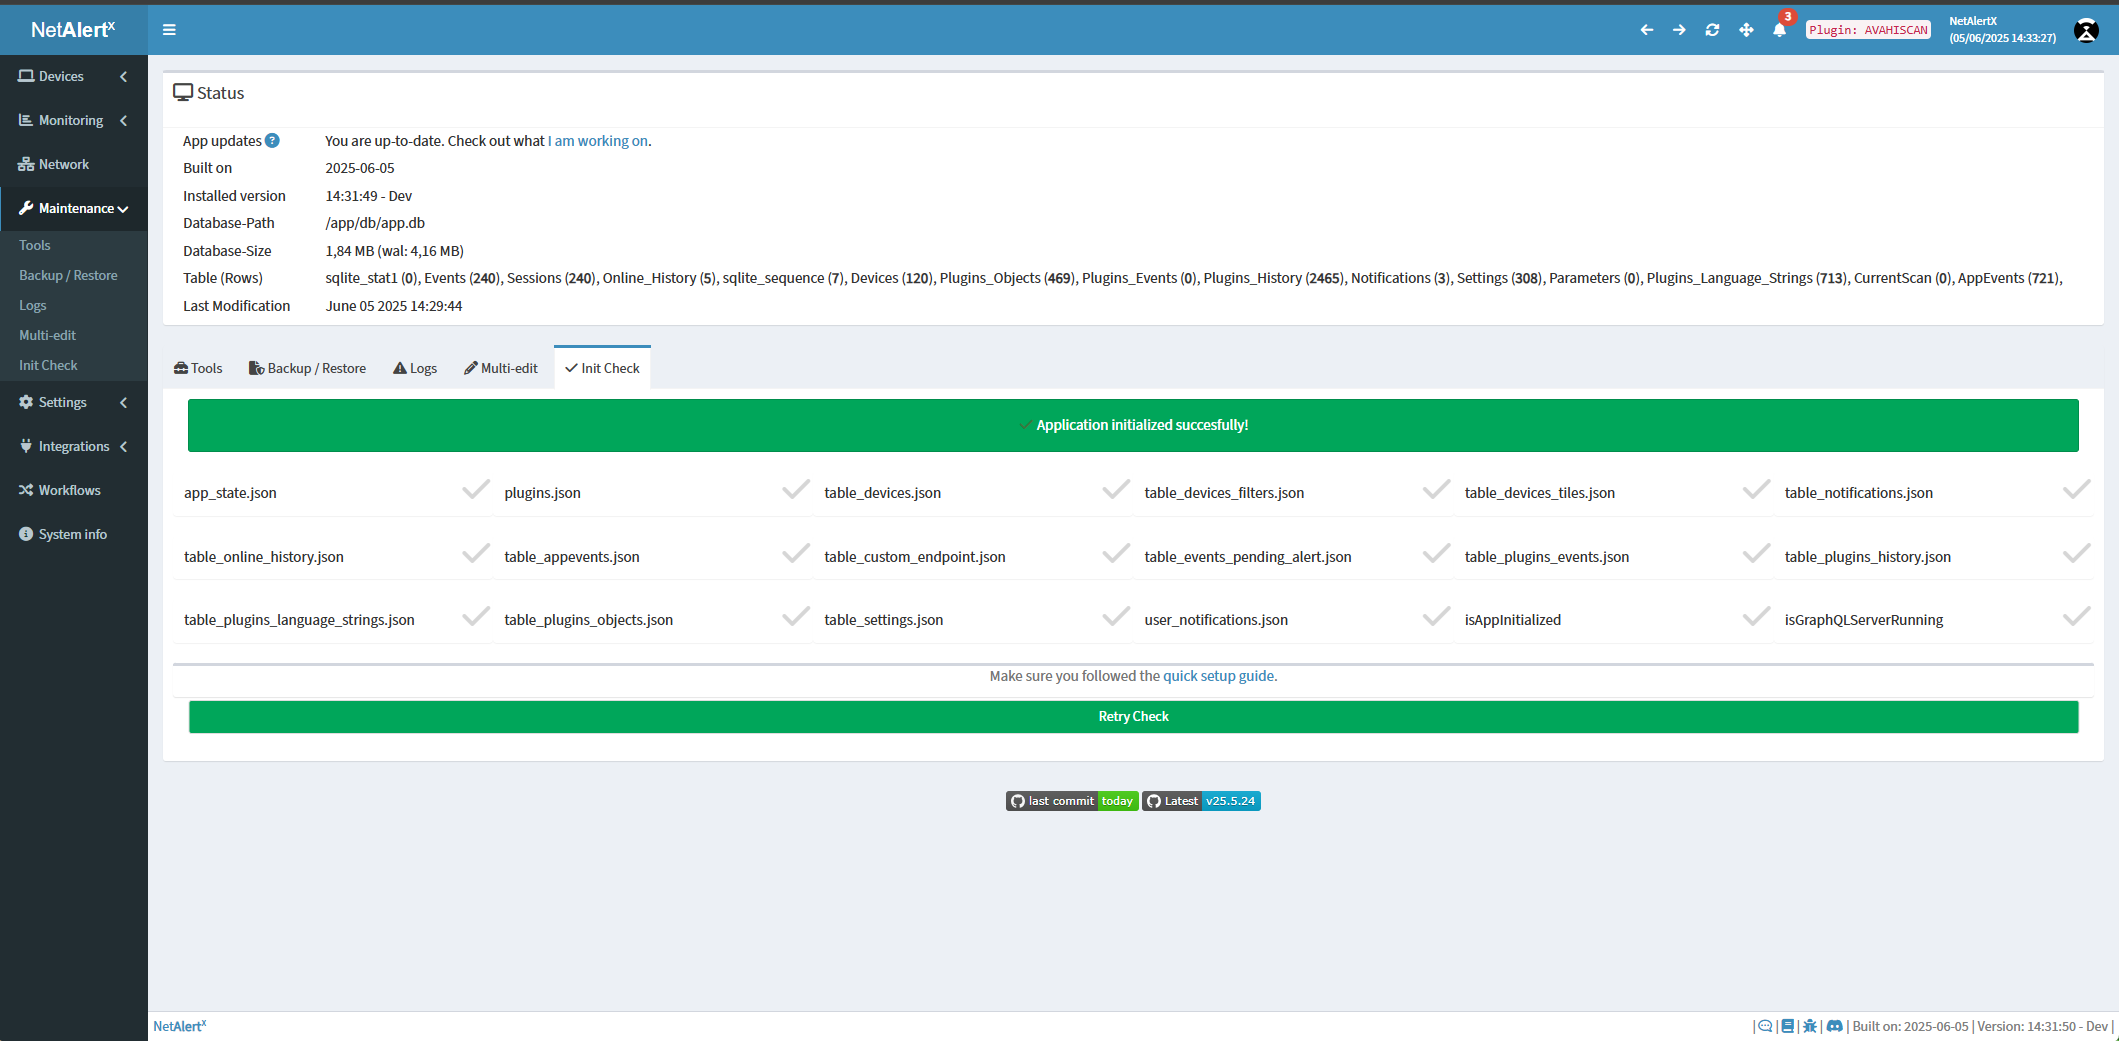This screenshot has width=2119, height=1041.
Task: Open the documentation book icon in footer
Action: (1788, 1026)
